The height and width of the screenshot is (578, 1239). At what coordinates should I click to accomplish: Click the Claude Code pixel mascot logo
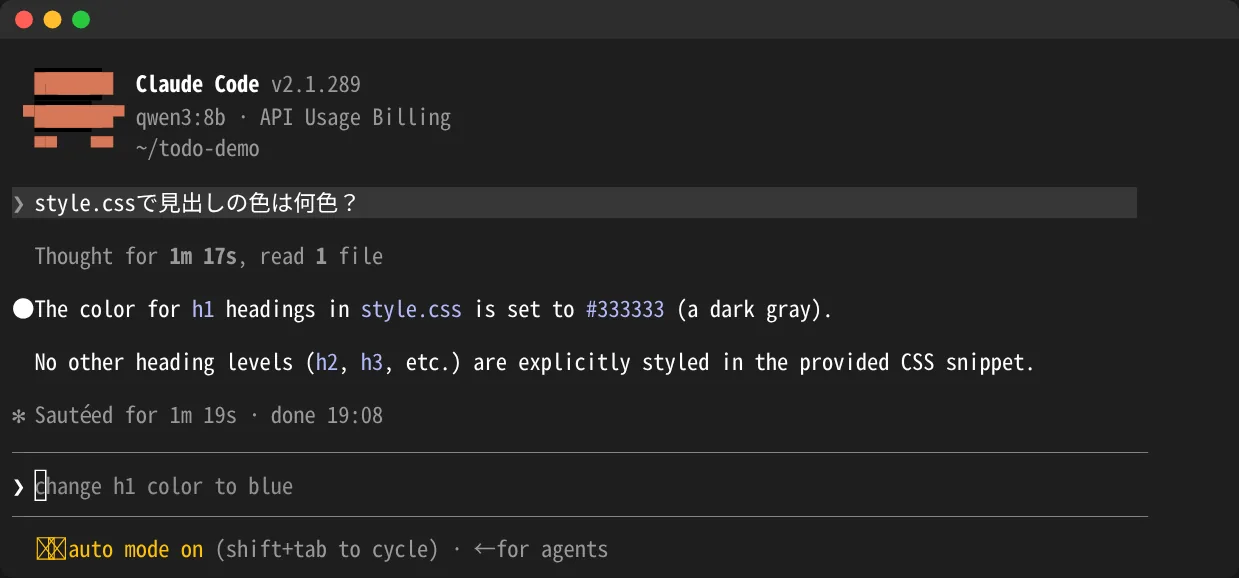[x=74, y=109]
